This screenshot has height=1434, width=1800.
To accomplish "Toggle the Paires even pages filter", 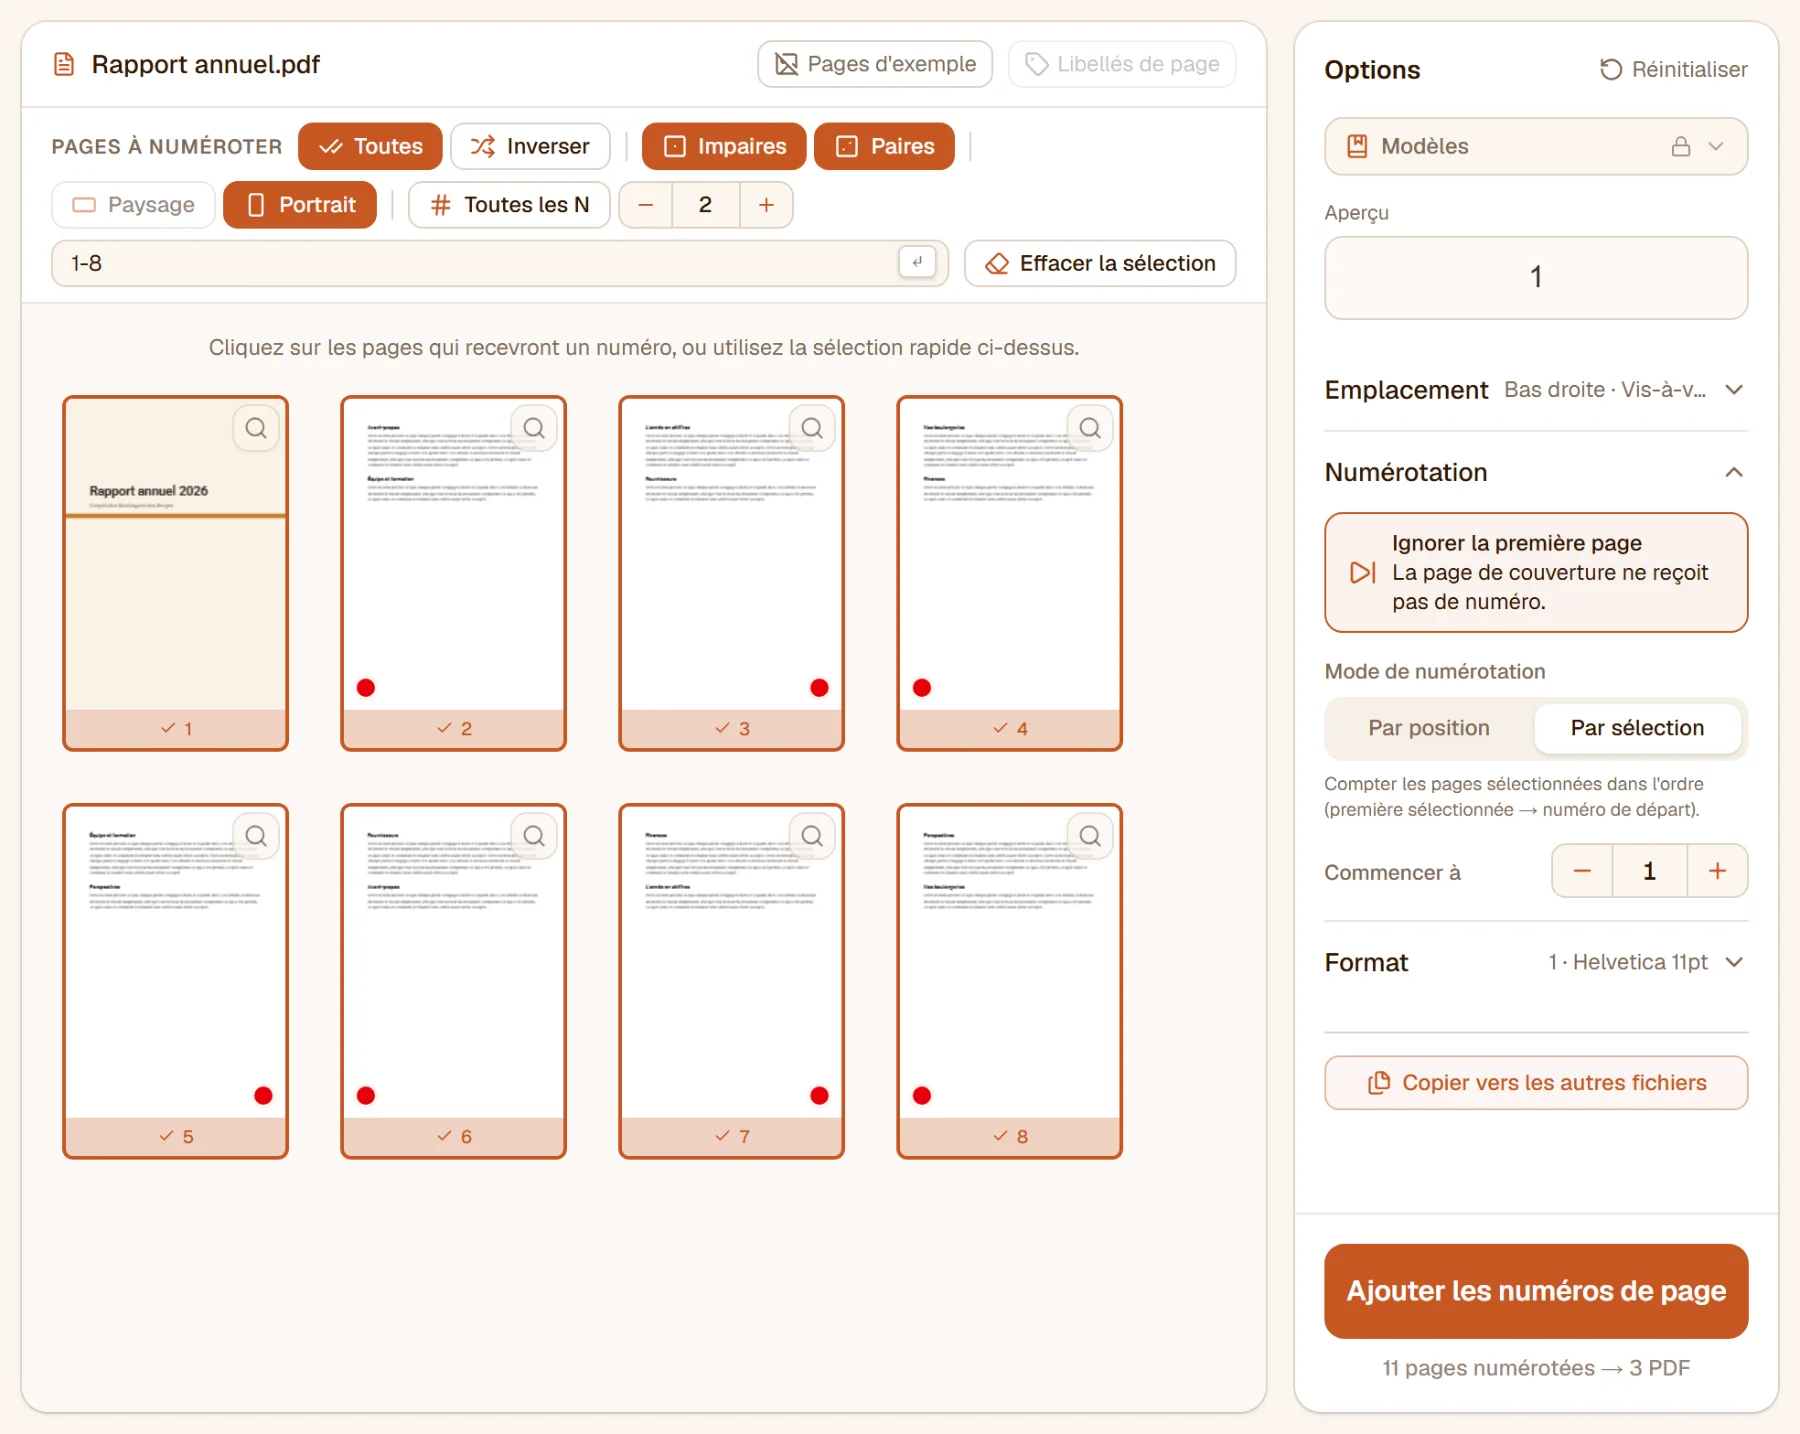I will (x=884, y=146).
